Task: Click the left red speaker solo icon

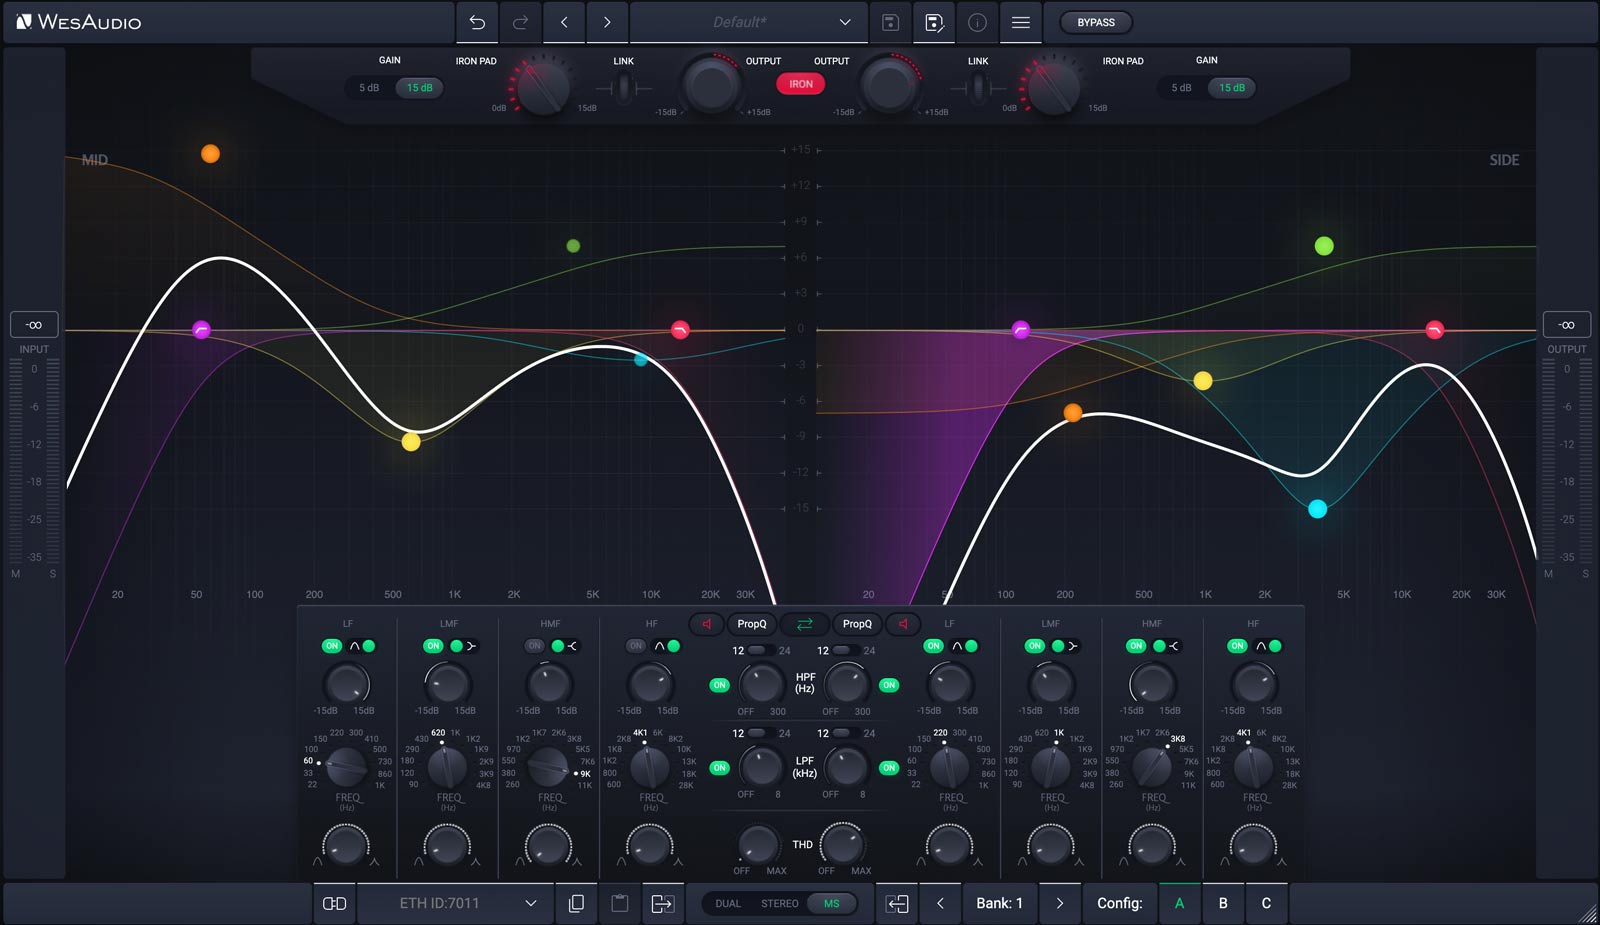Action: pyautogui.click(x=706, y=624)
